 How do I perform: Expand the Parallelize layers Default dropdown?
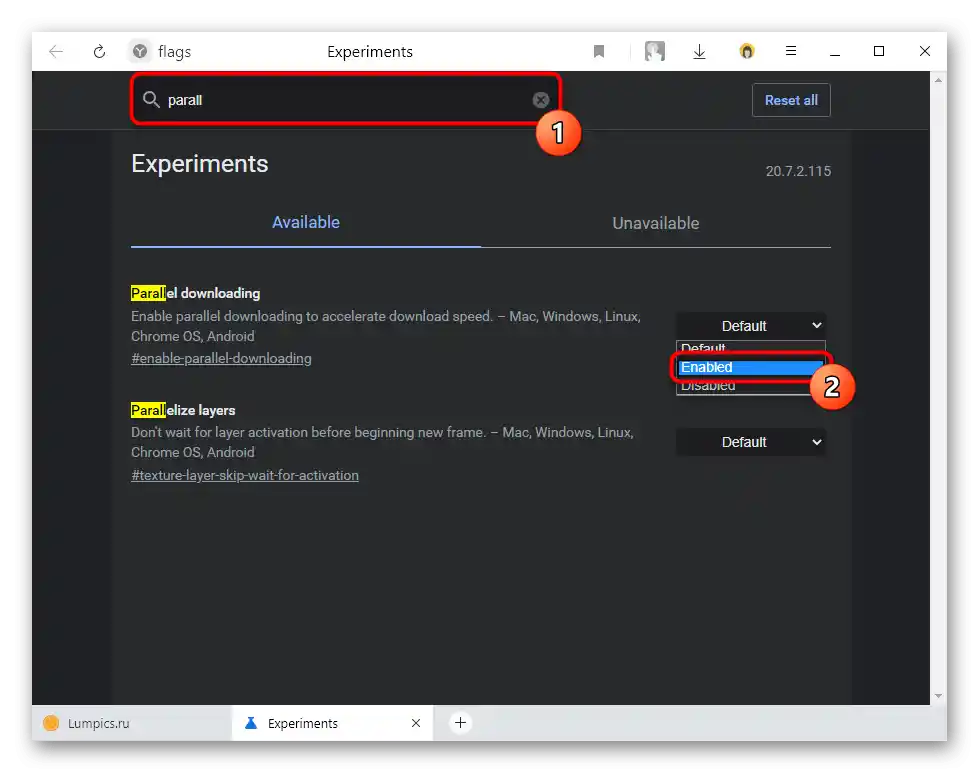(x=751, y=442)
